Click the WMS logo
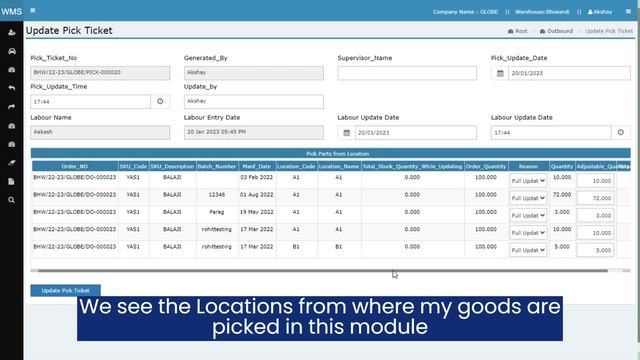640x360 pixels. [11, 11]
